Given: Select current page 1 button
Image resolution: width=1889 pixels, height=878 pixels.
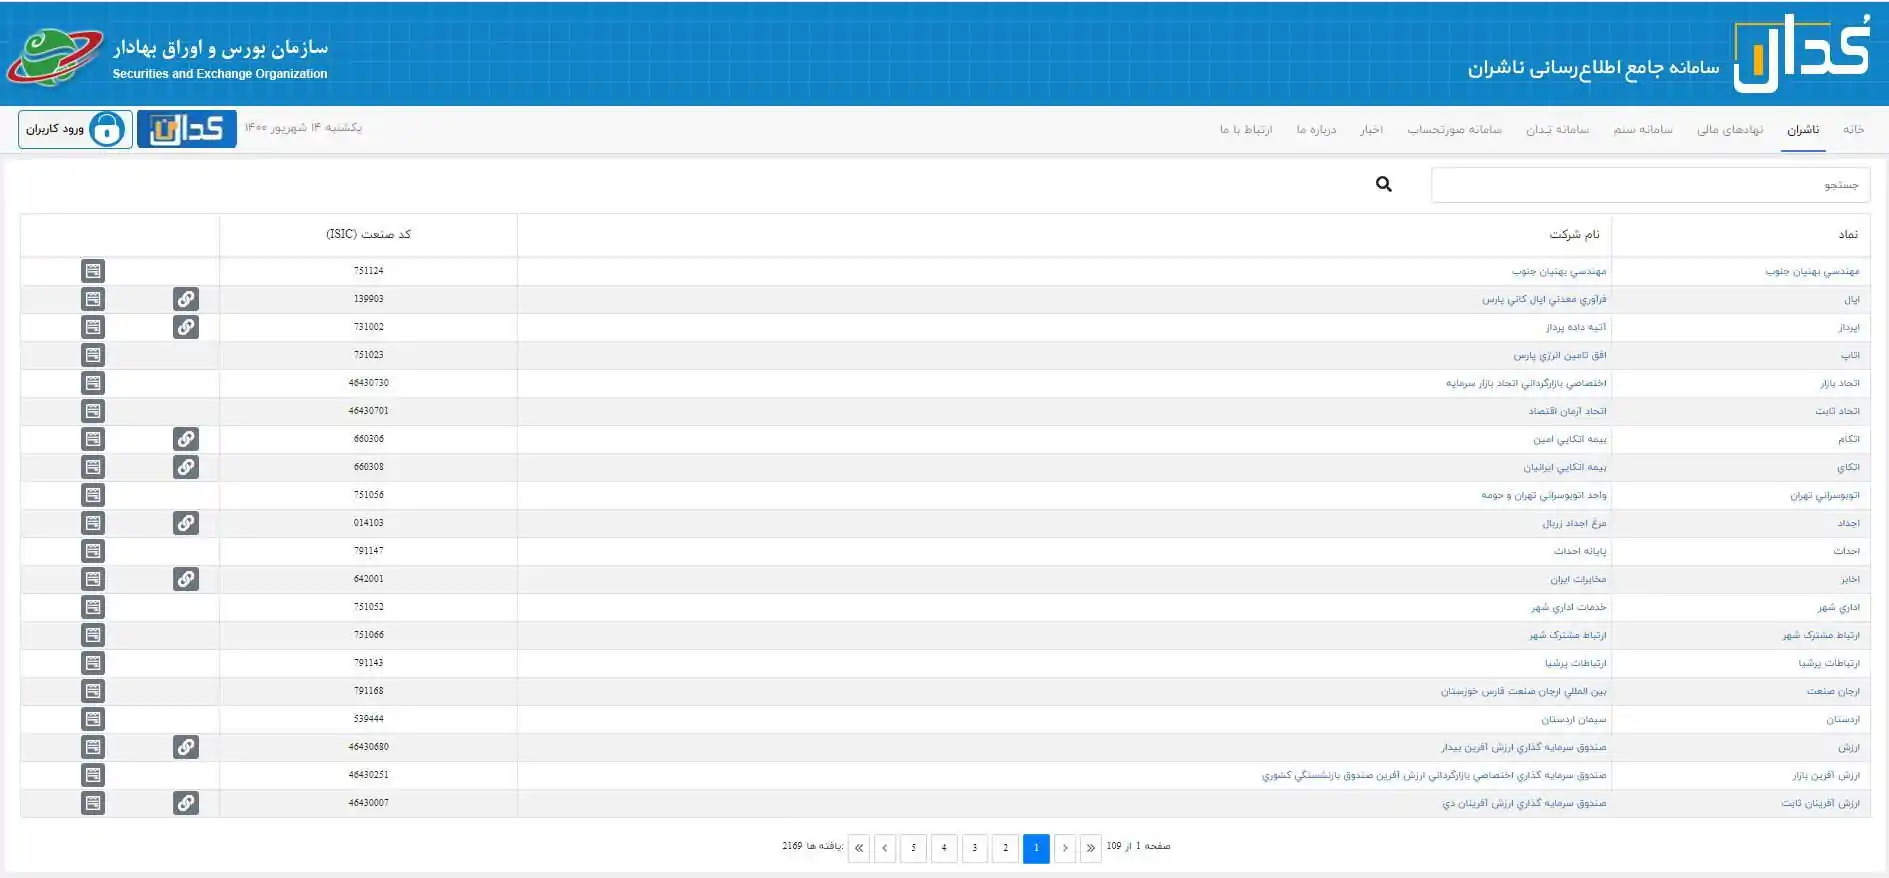Looking at the screenshot, I should pyautogui.click(x=1036, y=848).
